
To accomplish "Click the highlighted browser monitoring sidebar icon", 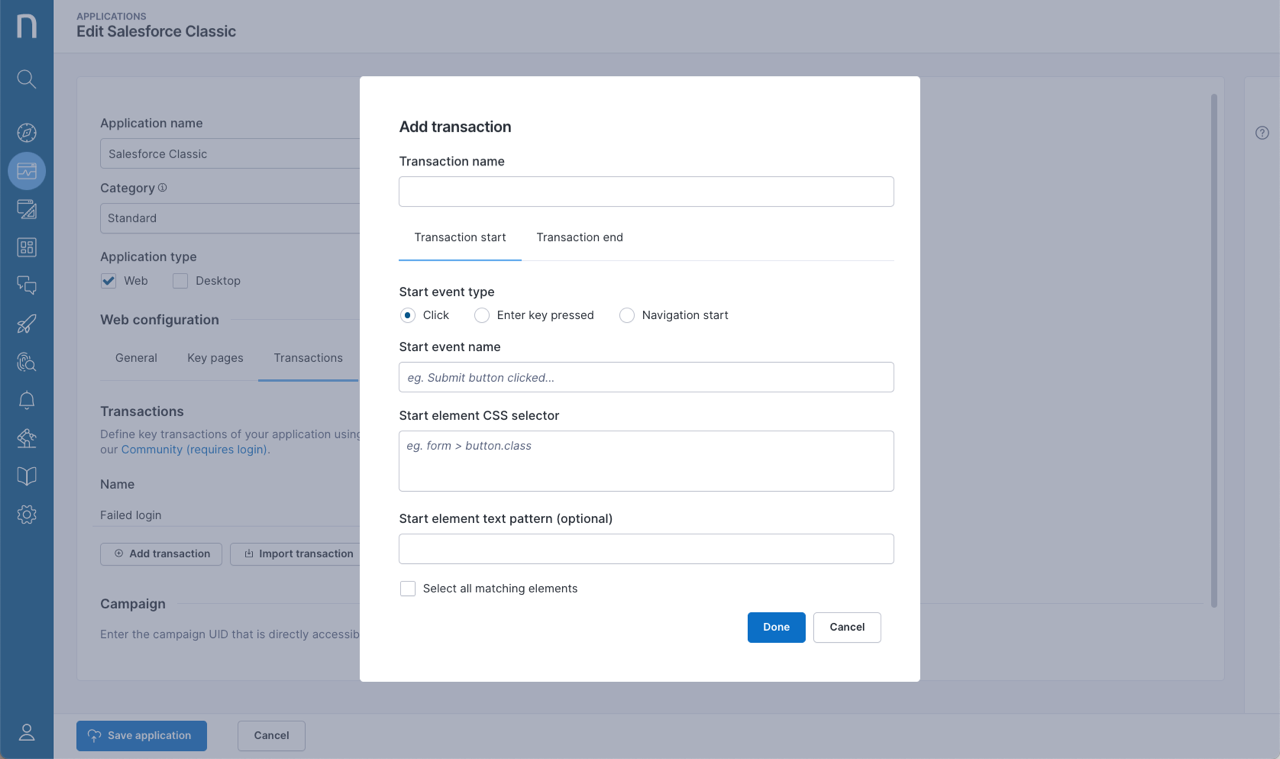I will tap(26, 170).
